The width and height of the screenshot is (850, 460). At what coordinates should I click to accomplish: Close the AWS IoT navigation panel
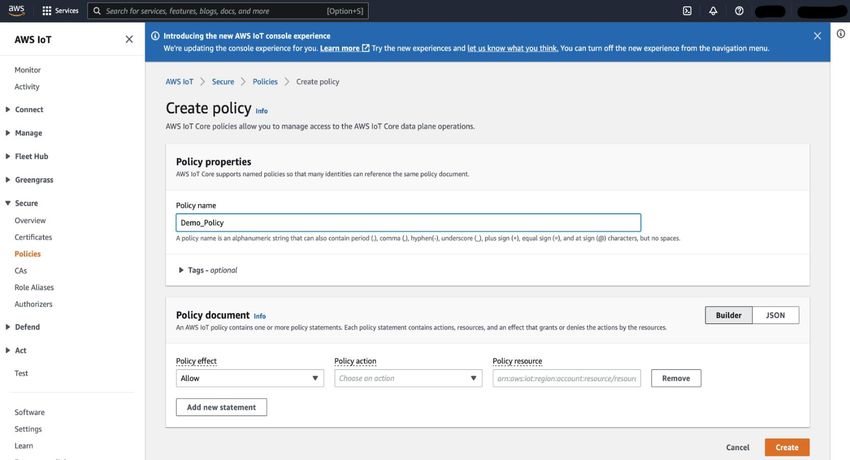coord(129,40)
